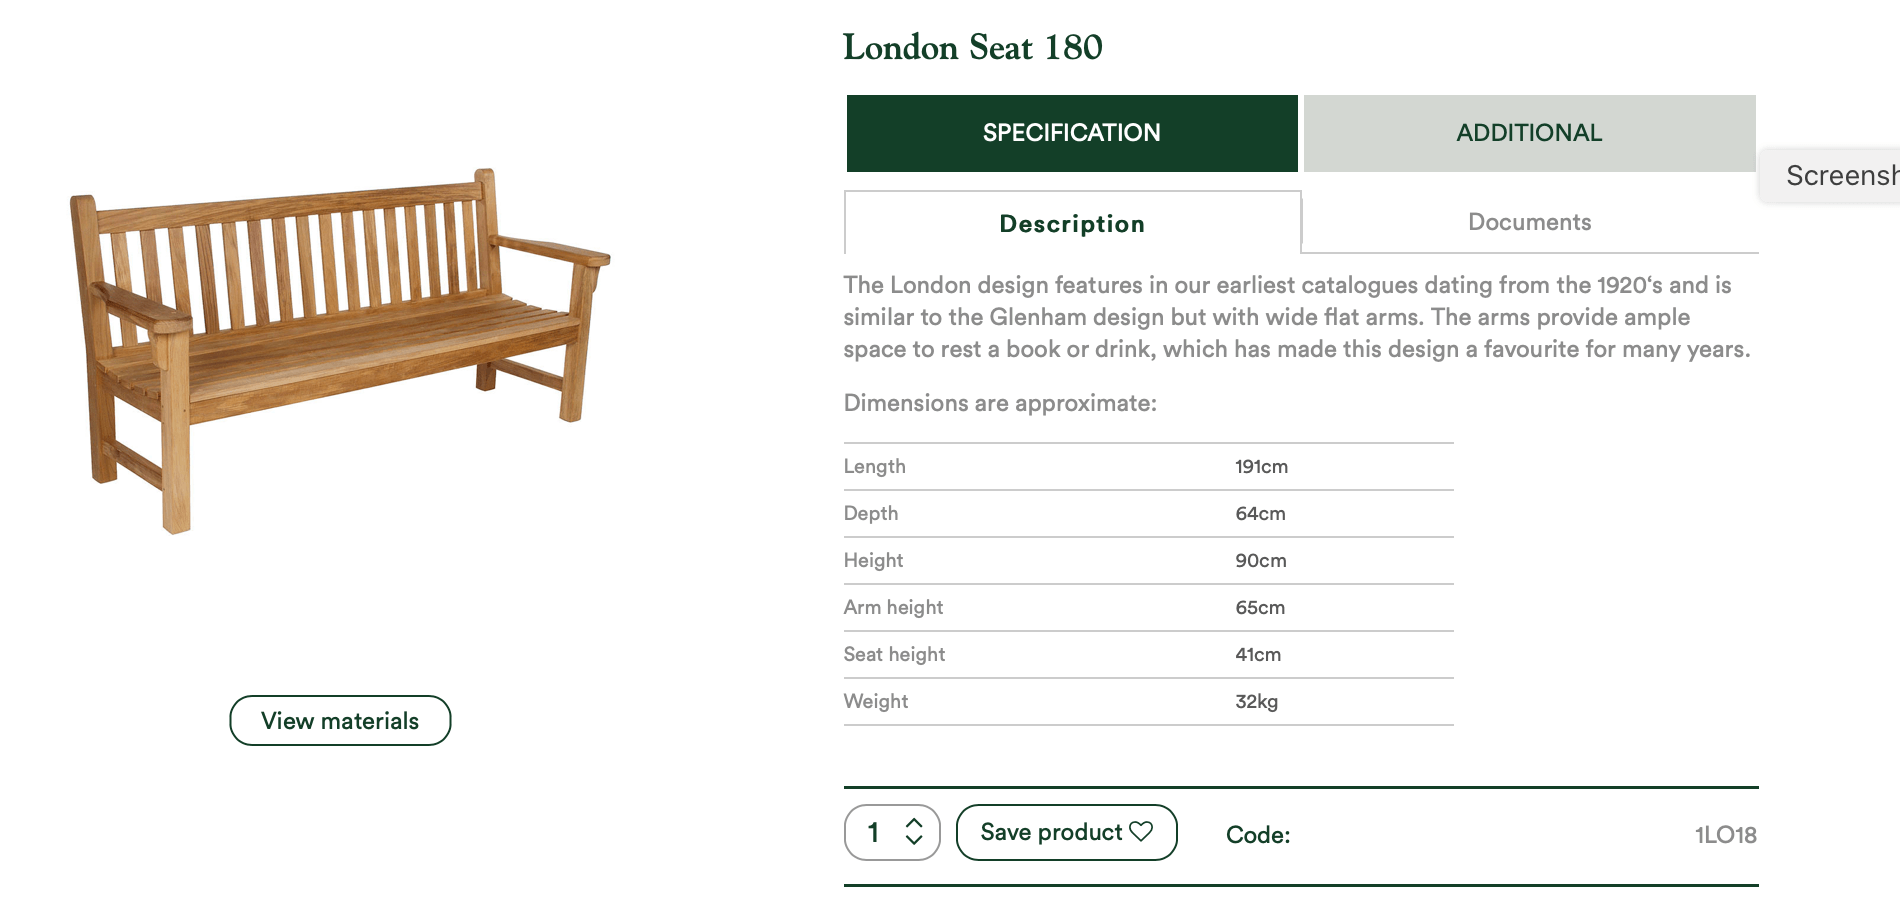Click the Arm height 65cm value
Screen dimensions: 1900x906
(x=1260, y=608)
